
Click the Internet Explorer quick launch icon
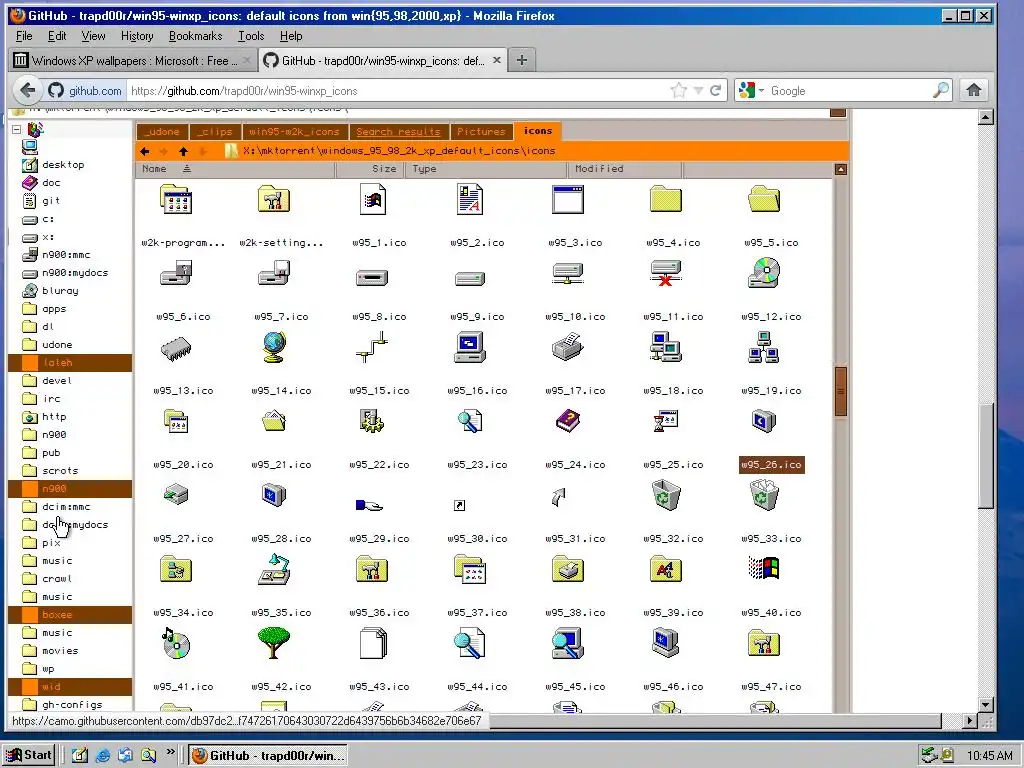point(103,756)
